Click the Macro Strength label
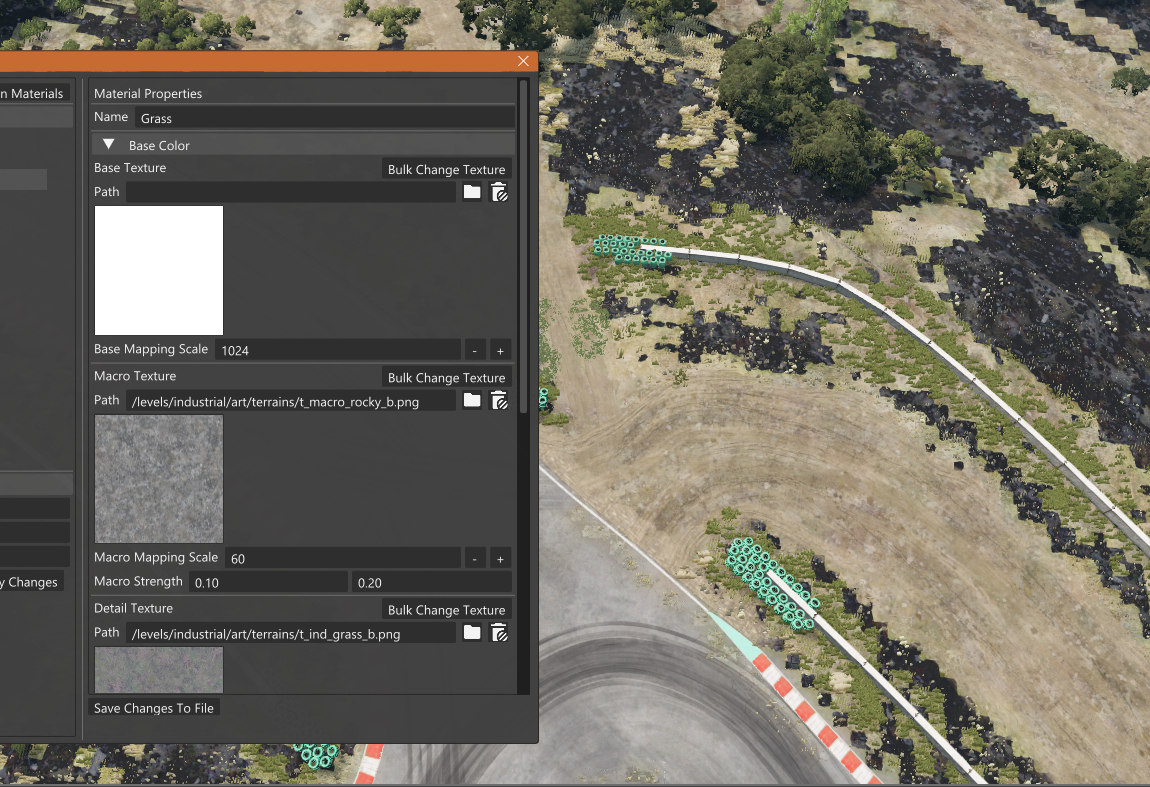The image size is (1150, 787). (138, 581)
